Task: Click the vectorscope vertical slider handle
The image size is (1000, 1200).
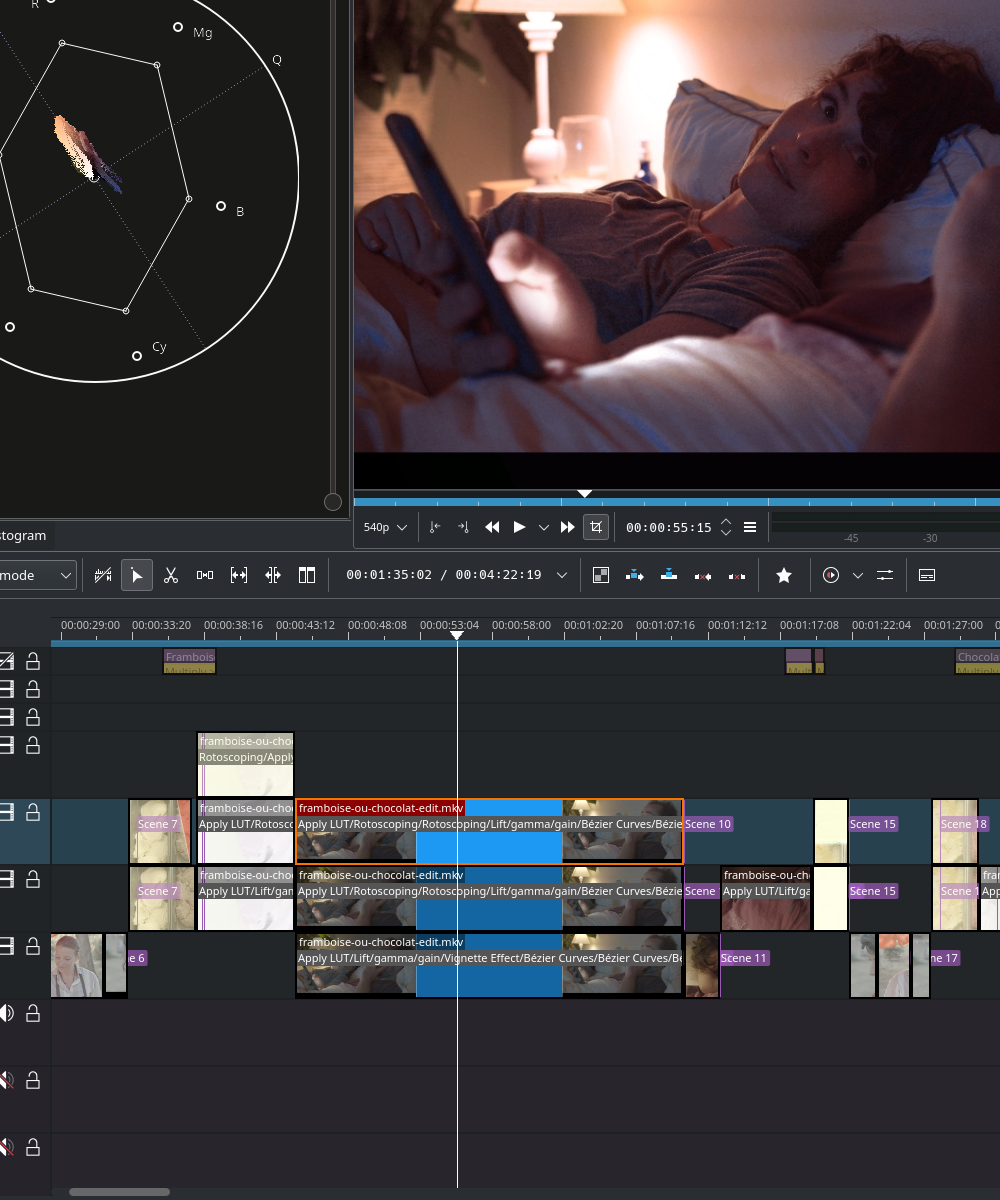Action: pyautogui.click(x=333, y=502)
